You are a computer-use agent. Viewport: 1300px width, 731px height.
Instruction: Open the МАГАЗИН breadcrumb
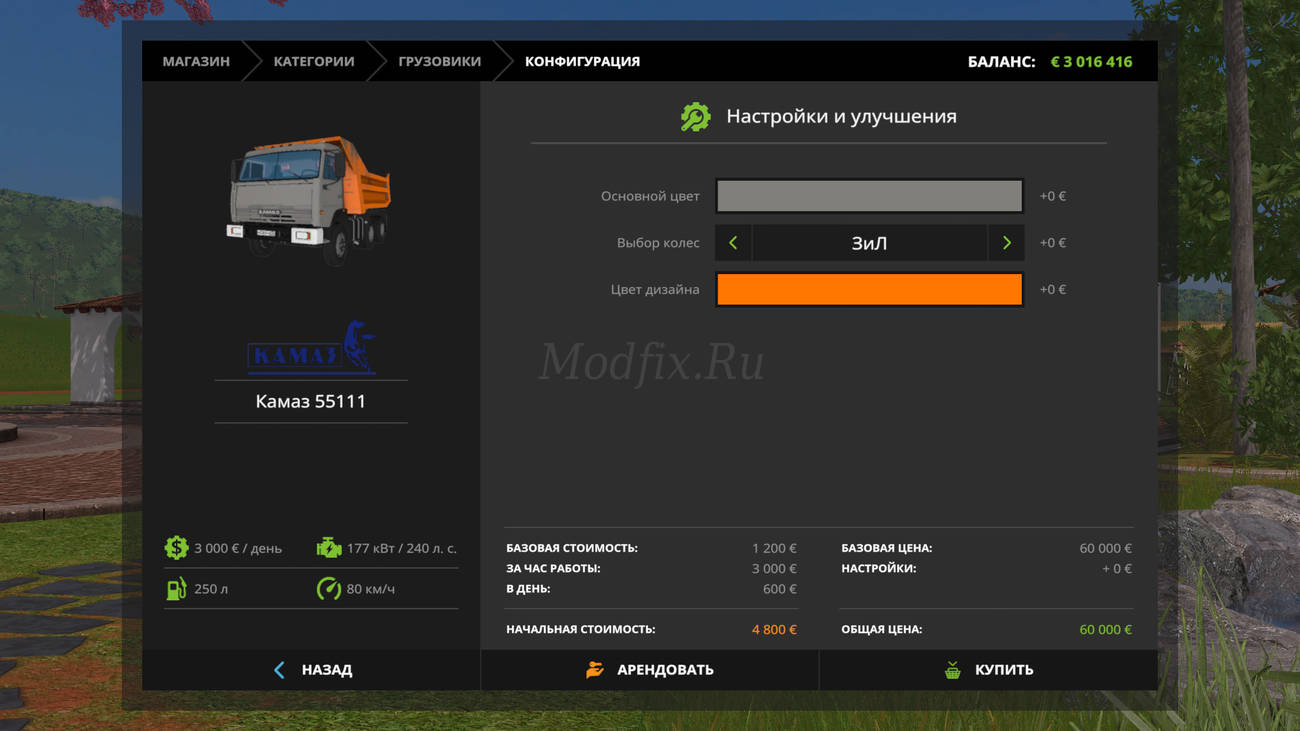tap(196, 61)
